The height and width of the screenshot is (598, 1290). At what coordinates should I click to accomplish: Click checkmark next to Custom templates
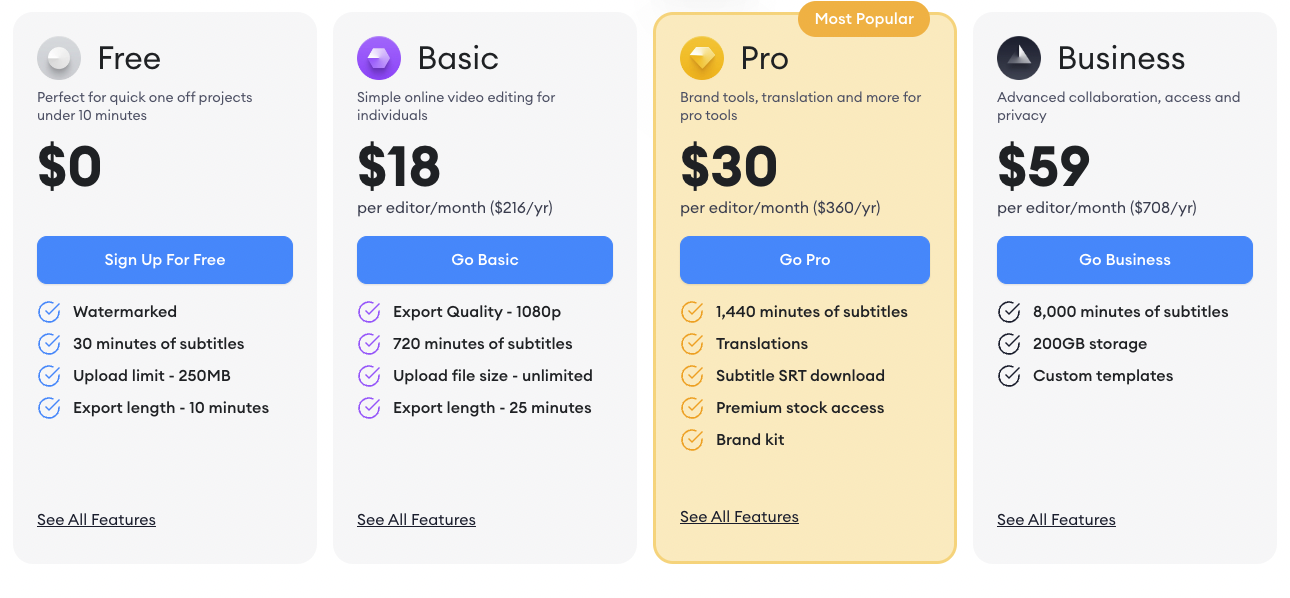pyautogui.click(x=1009, y=376)
